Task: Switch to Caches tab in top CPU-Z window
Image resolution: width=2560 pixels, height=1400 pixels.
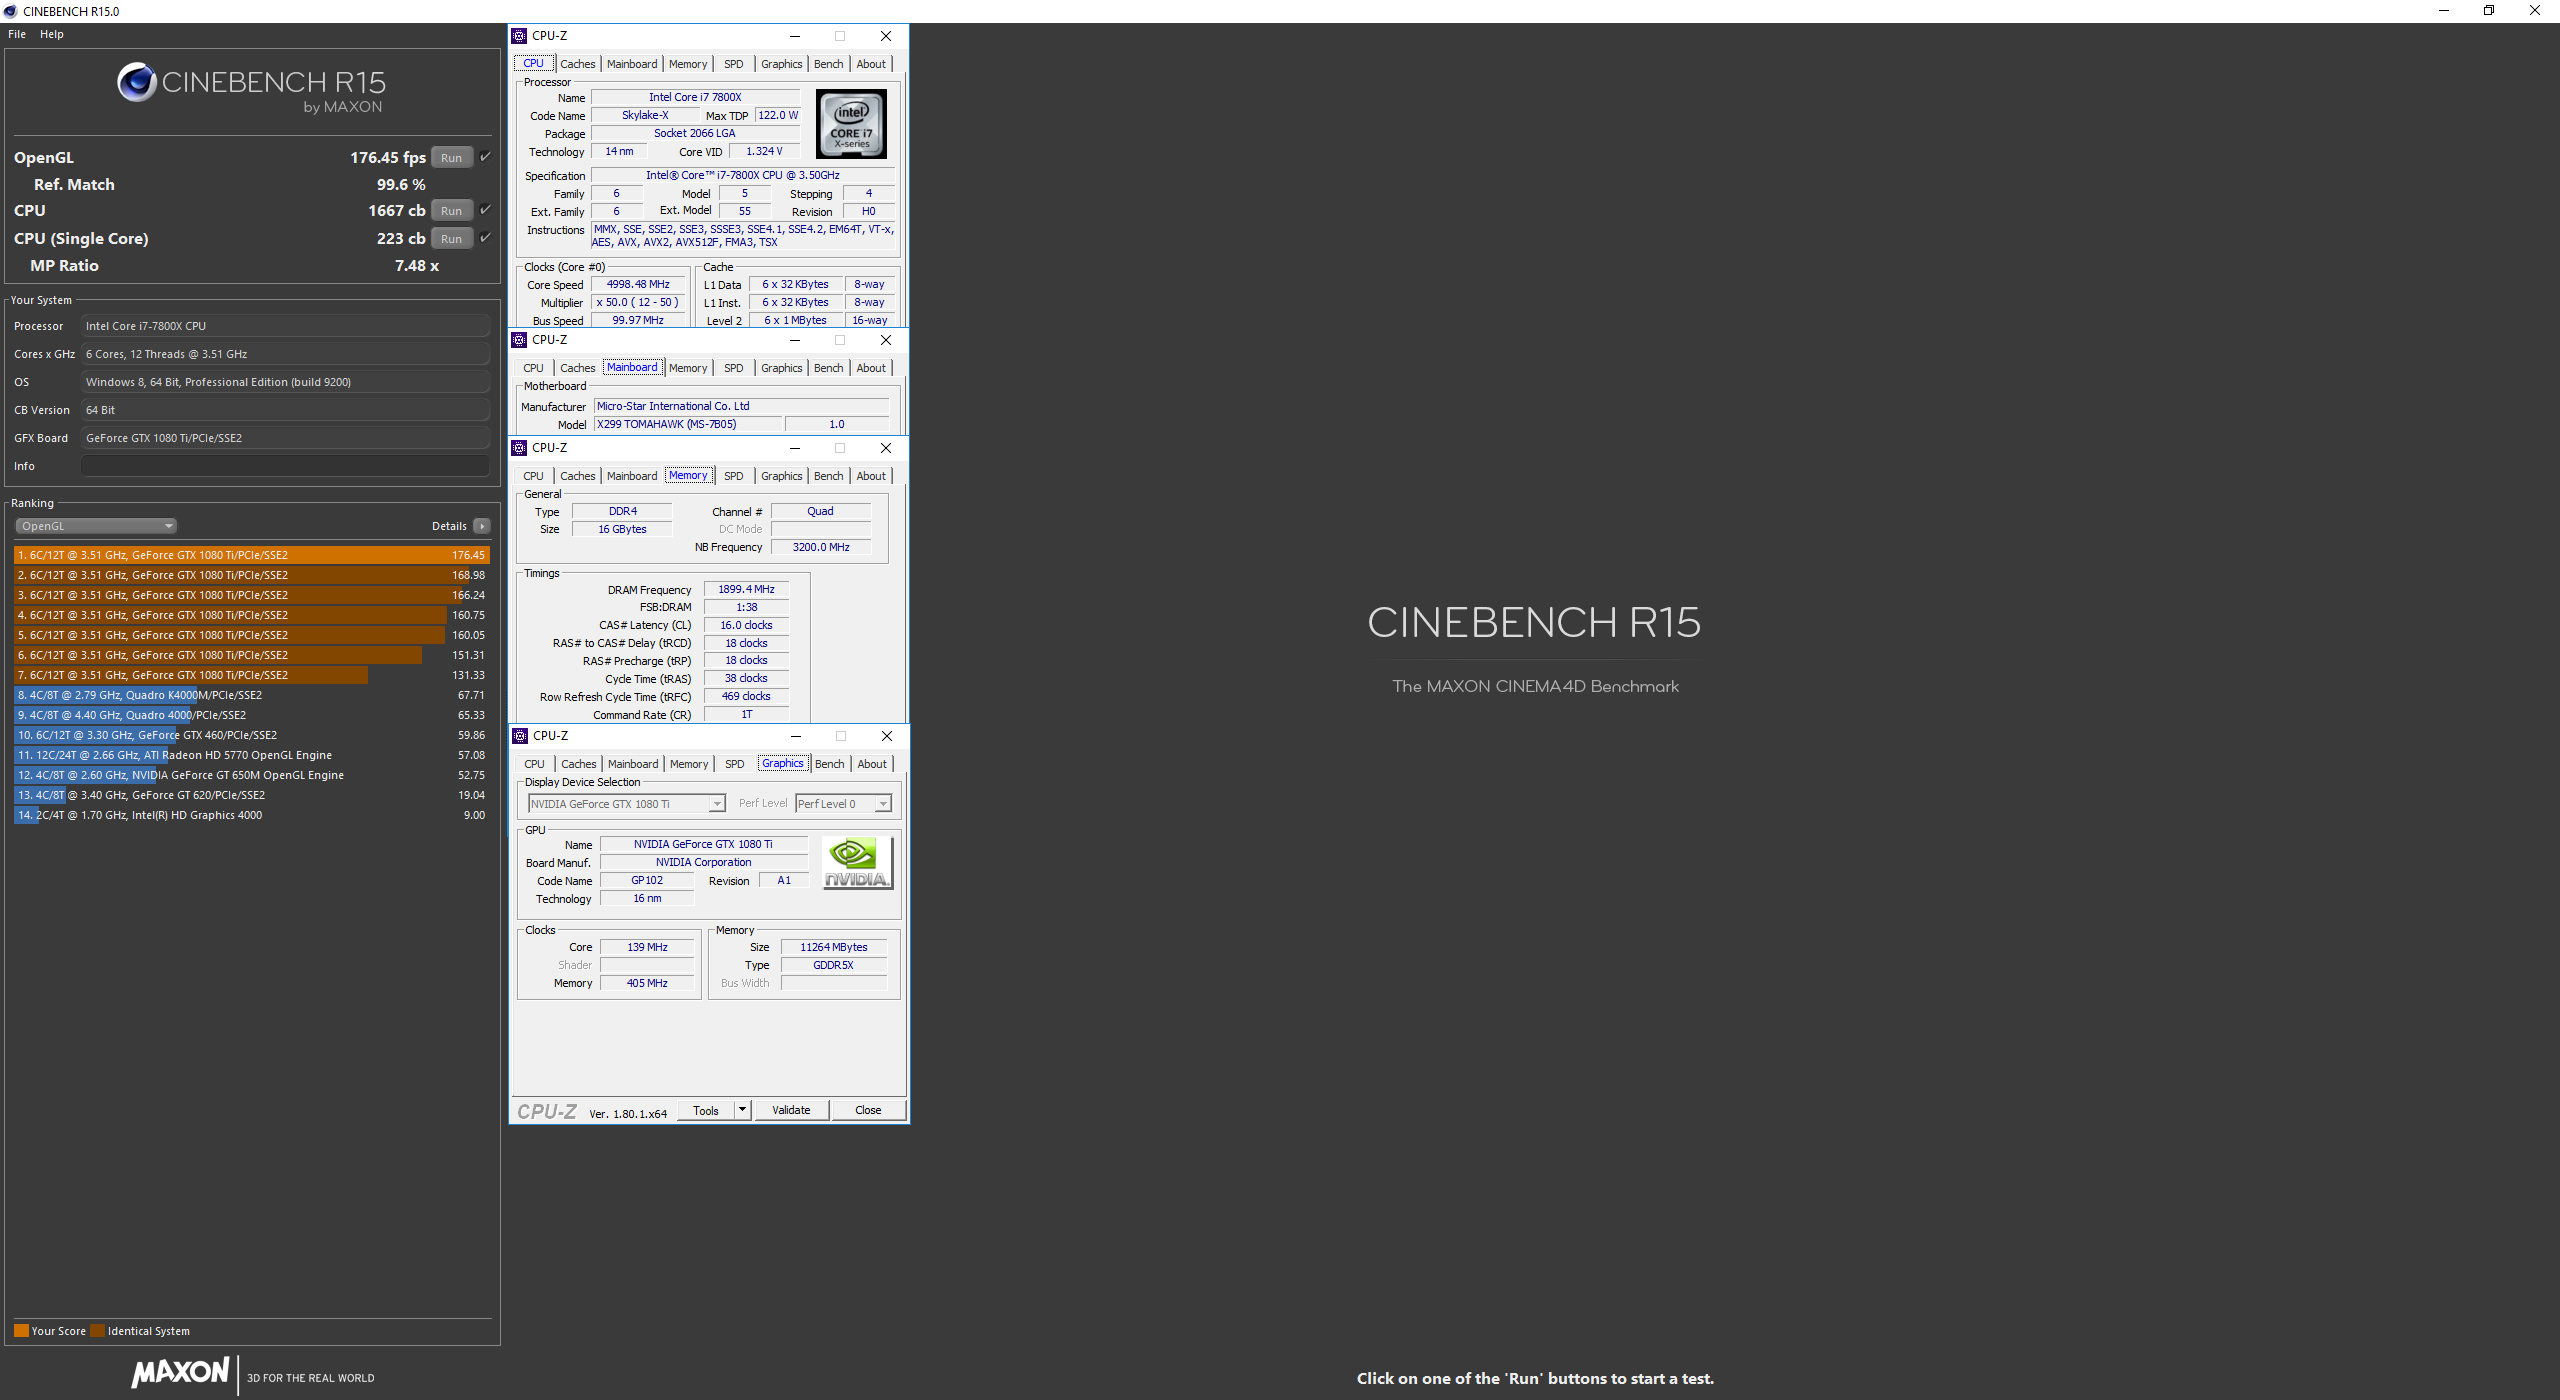Action: [578, 64]
